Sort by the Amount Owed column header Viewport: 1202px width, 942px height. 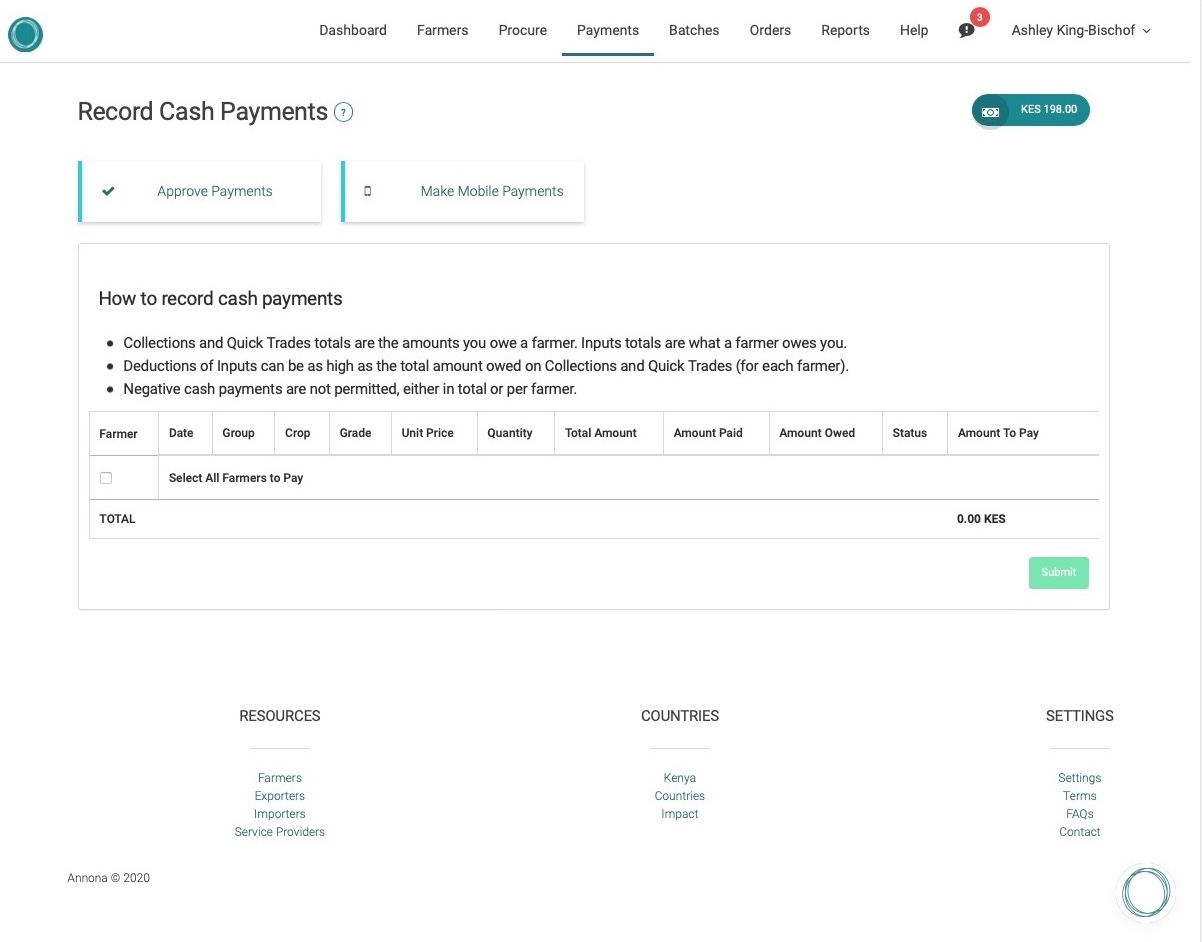[817, 433]
